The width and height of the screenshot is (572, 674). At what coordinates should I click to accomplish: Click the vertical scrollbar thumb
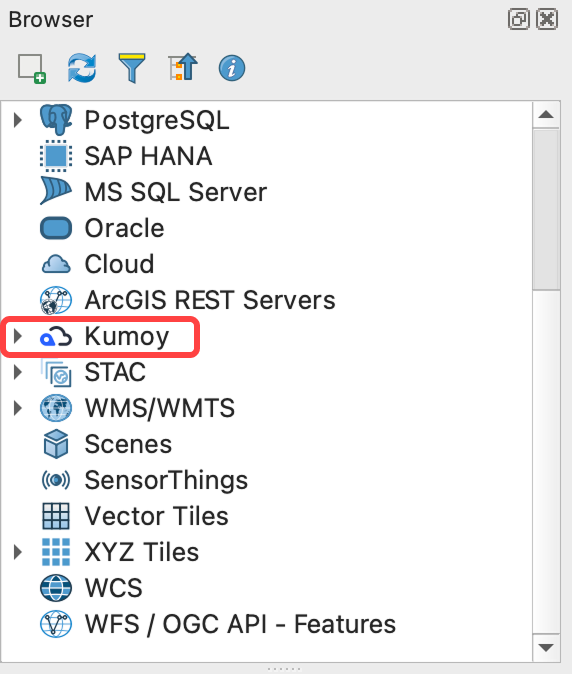click(x=546, y=210)
